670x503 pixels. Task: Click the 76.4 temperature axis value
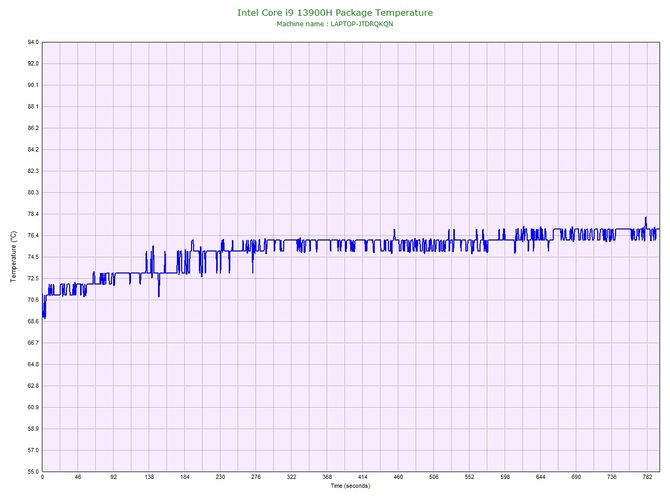[x=32, y=235]
